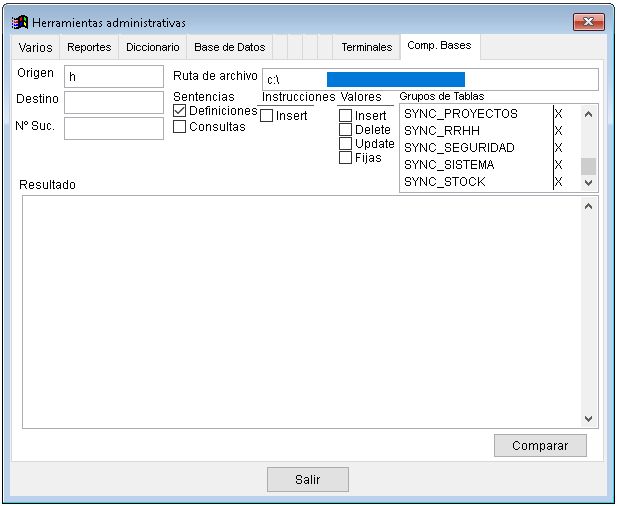Image resolution: width=617 pixels, height=506 pixels.
Task: Check the Insert option under Instrucciones
Action: coord(267,116)
